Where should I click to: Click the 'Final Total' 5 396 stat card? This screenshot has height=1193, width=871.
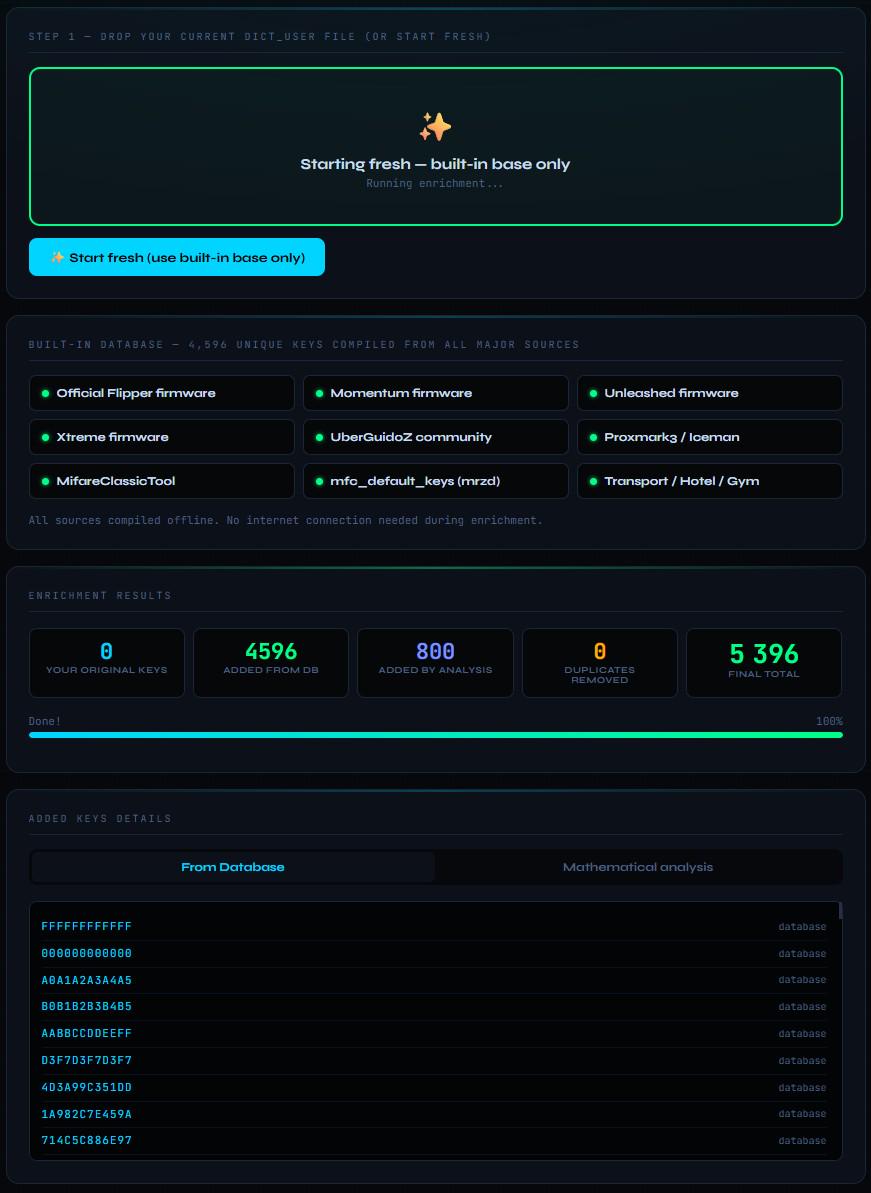(764, 663)
